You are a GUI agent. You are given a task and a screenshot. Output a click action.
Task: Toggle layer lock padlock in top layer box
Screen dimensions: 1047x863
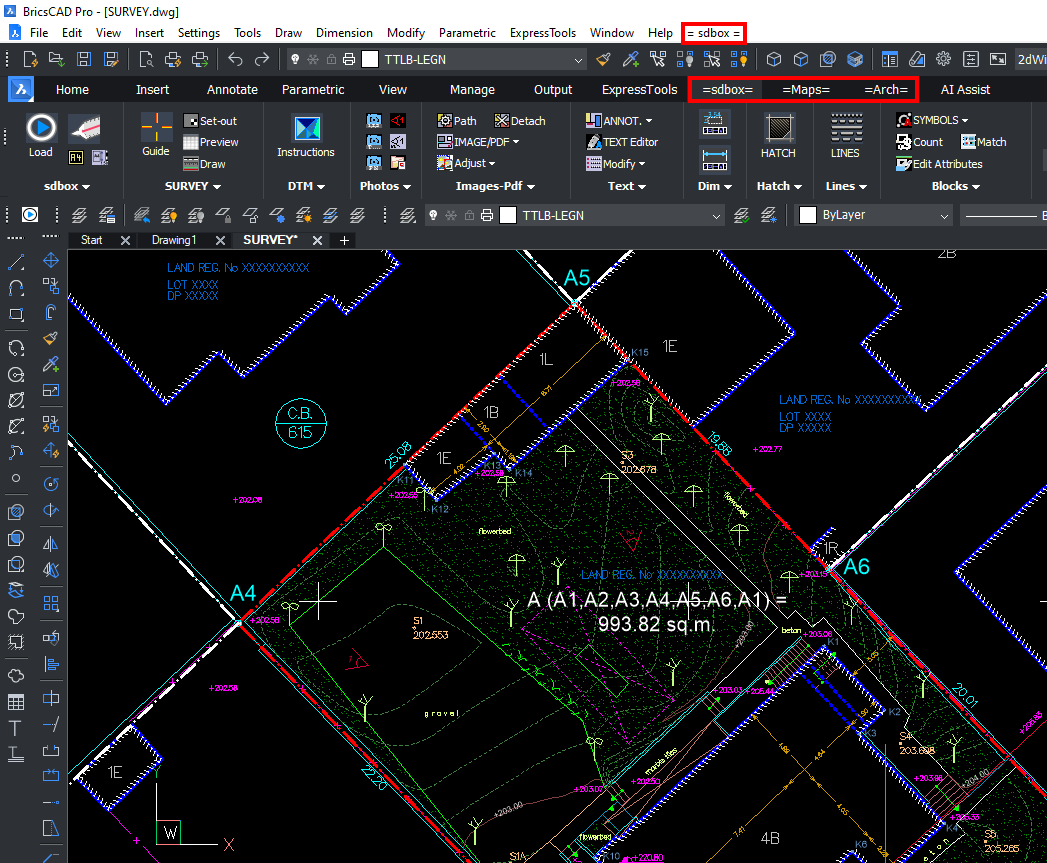coord(331,59)
